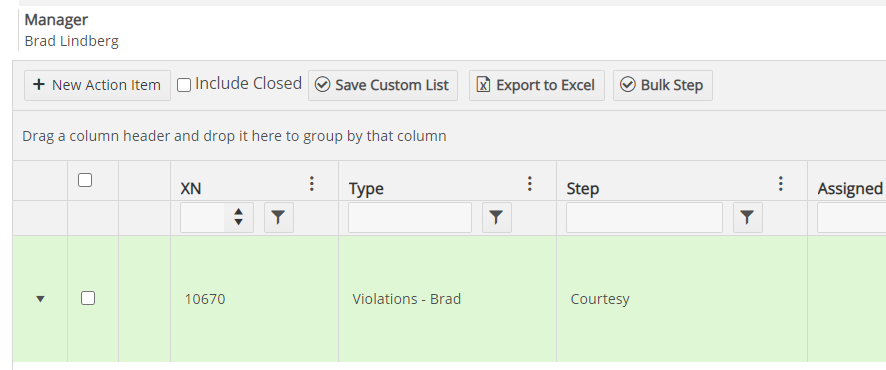
Task: Click the Step column filter funnel icon
Action: pyautogui.click(x=748, y=217)
